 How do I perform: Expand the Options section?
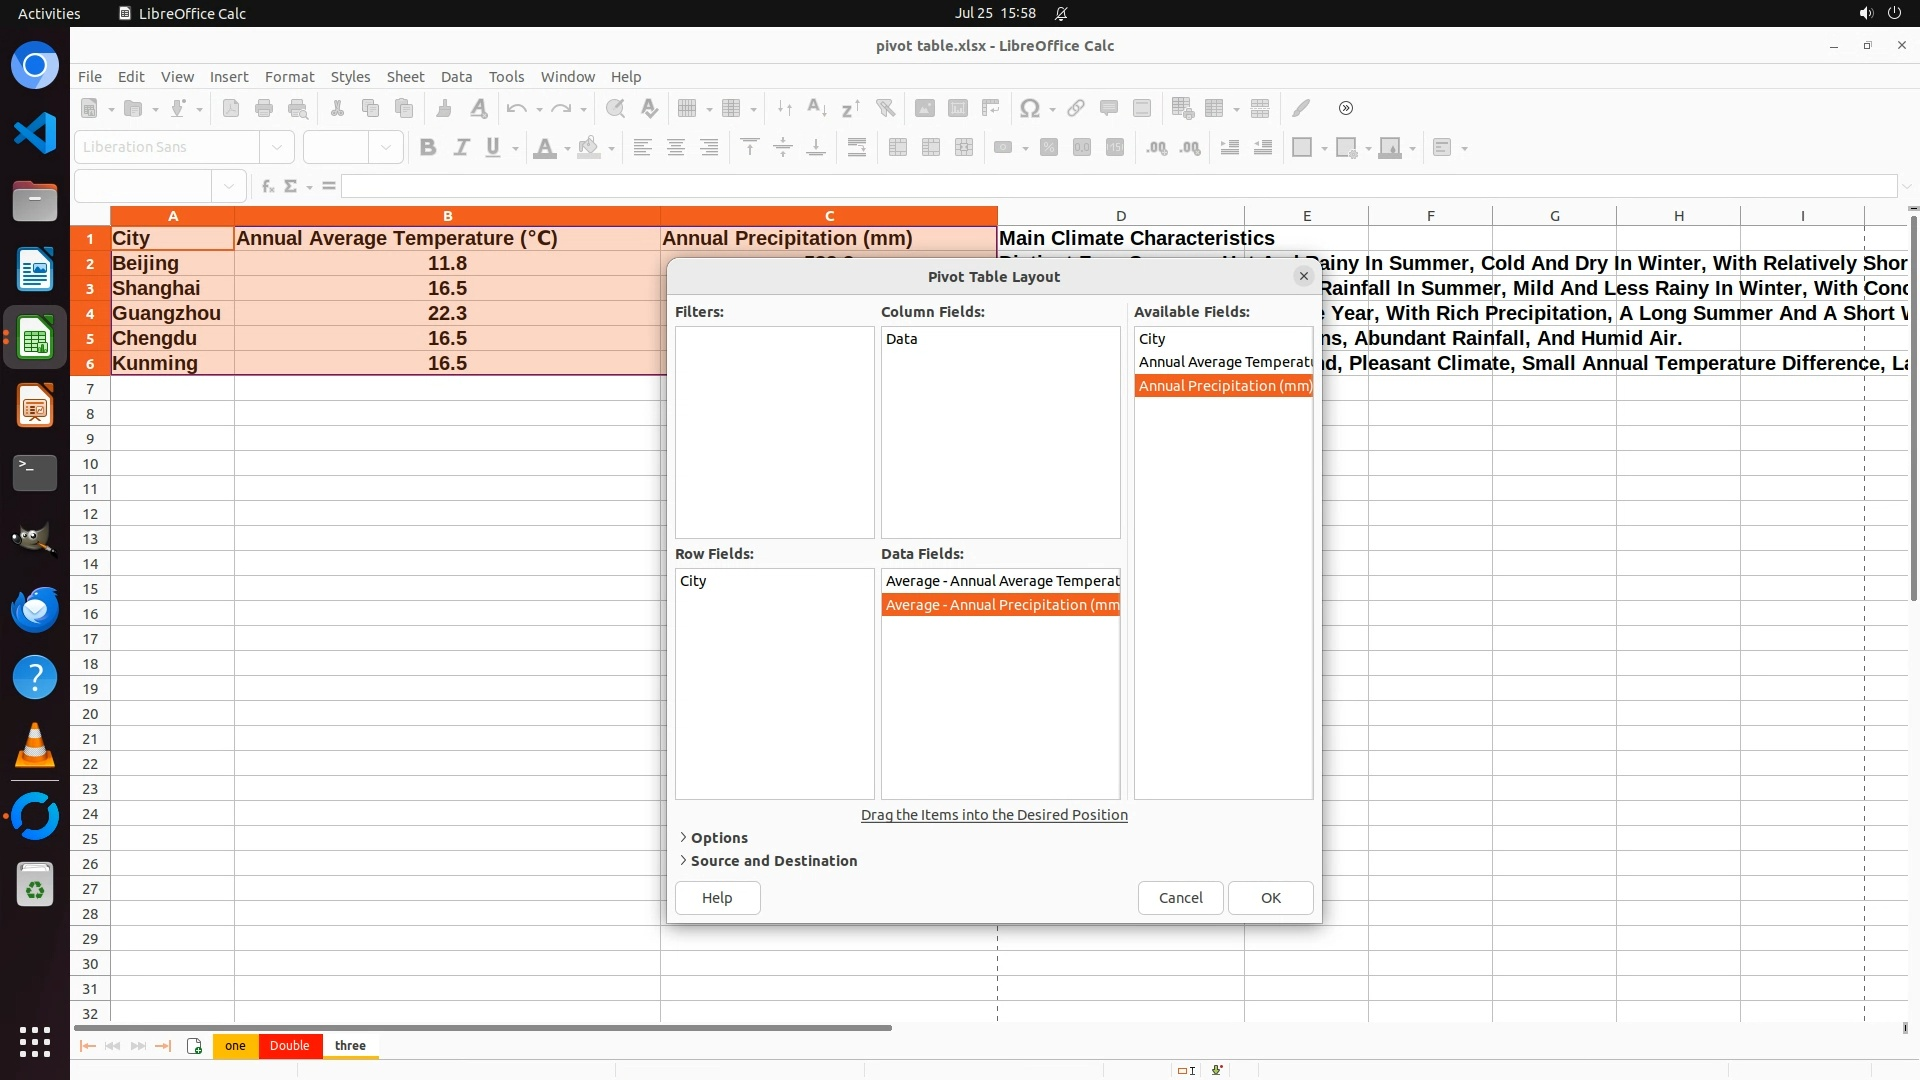coord(719,838)
